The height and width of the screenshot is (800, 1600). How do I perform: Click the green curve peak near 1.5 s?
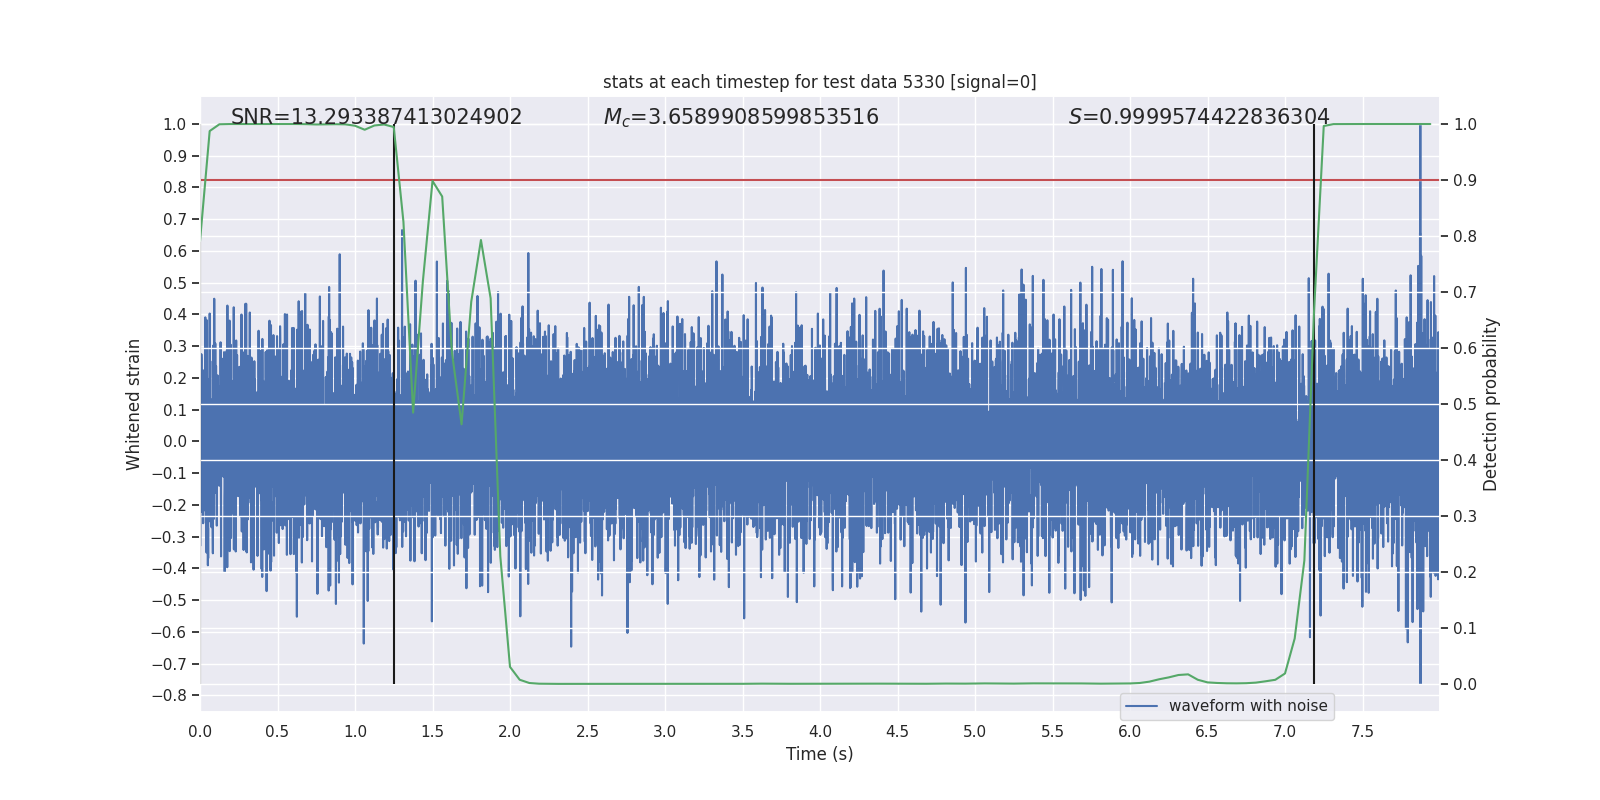point(432,182)
